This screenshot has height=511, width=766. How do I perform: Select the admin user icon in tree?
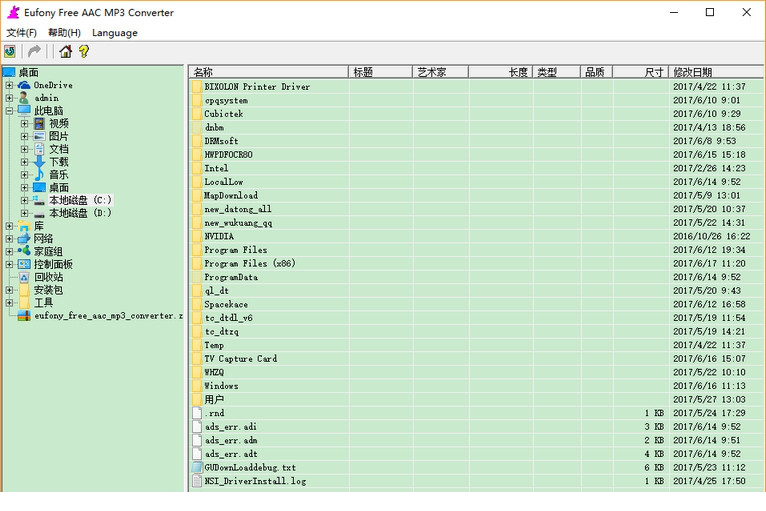(x=24, y=98)
